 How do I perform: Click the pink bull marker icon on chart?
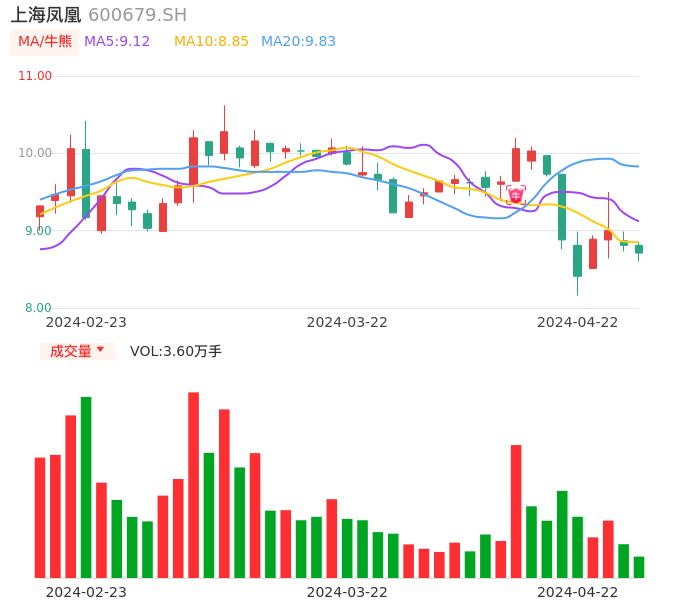[x=516, y=194]
